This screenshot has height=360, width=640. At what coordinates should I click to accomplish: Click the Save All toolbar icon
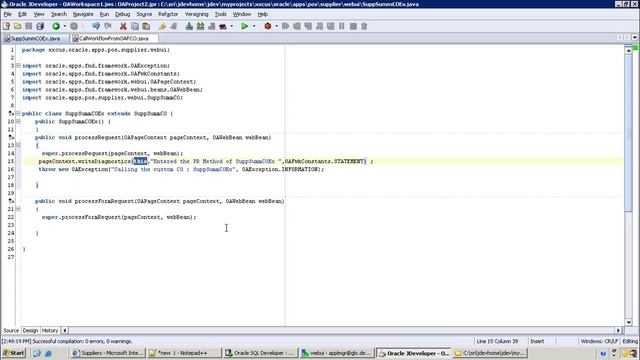[x=40, y=26]
